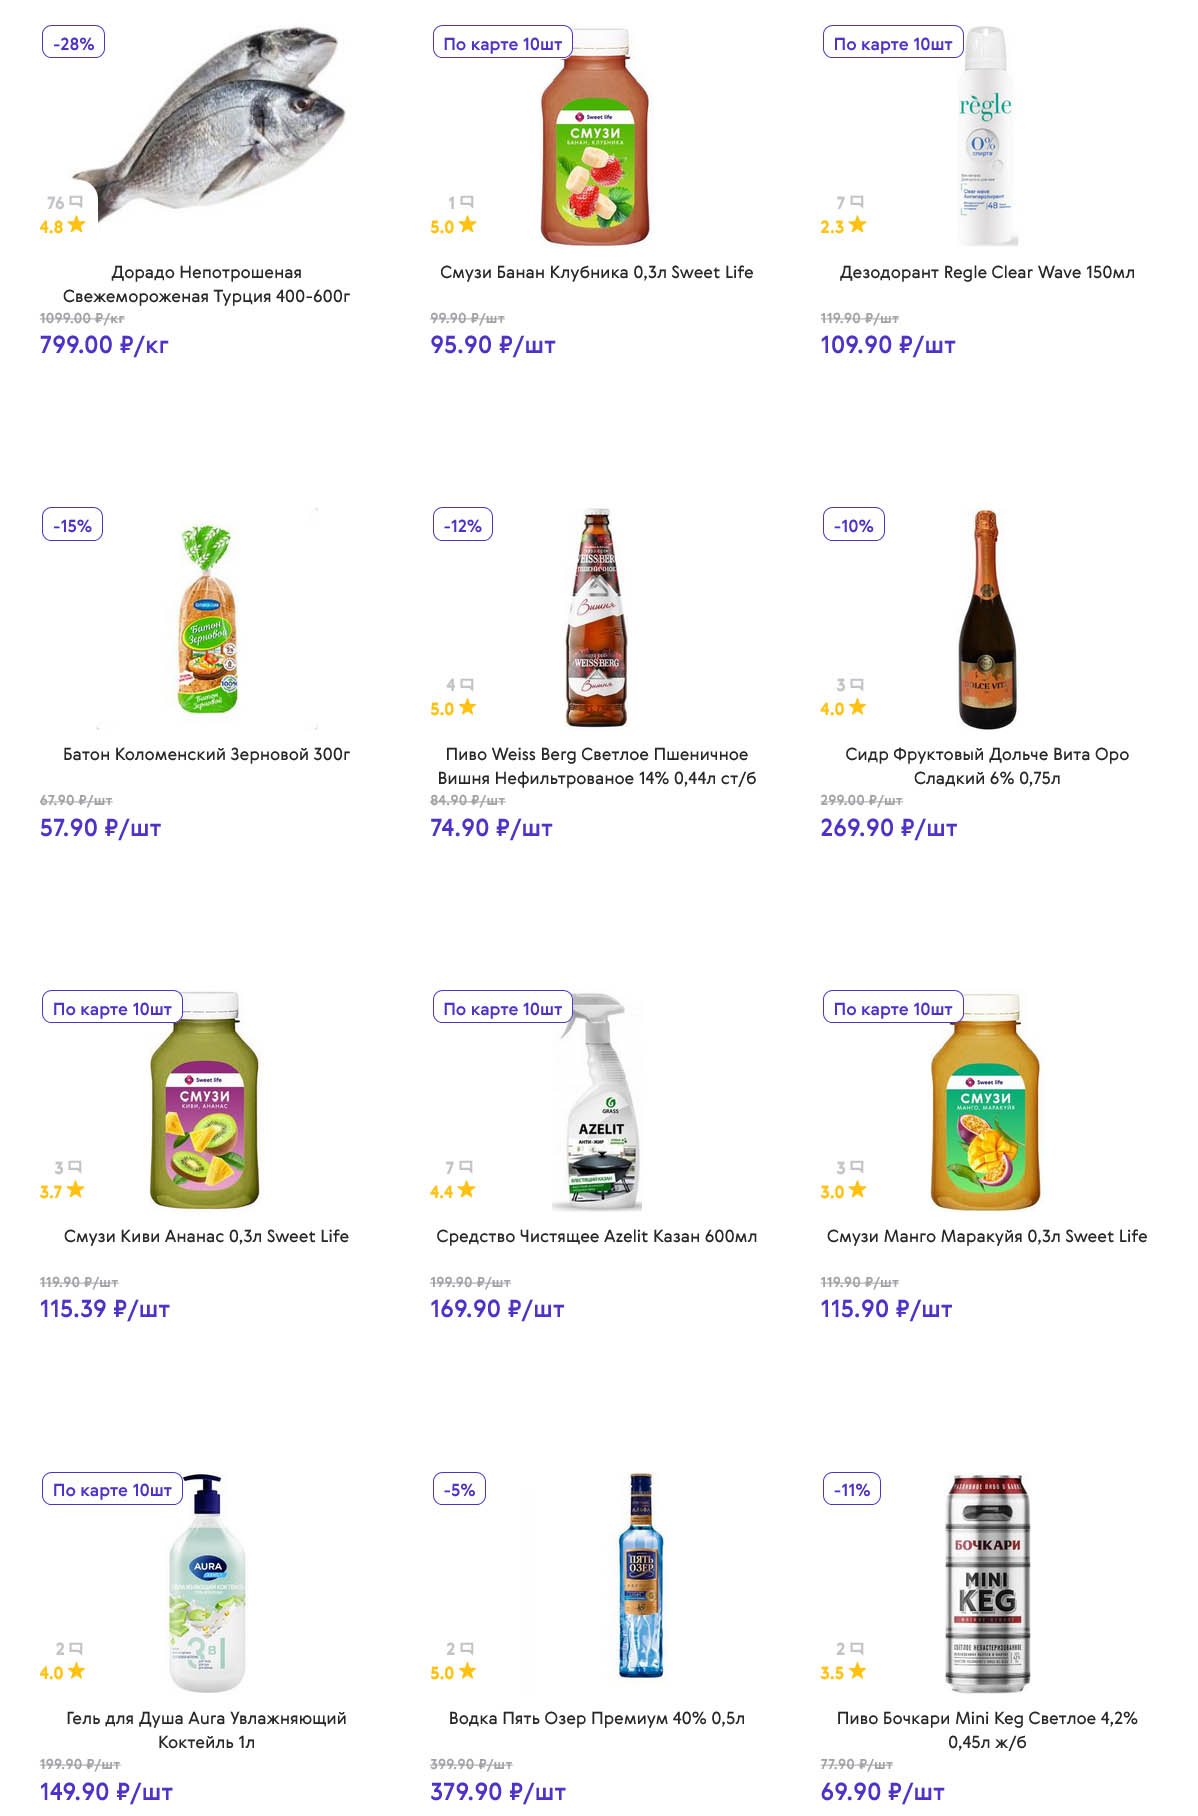Open Гель для Душа Aura bottle image
Image resolution: width=1198 pixels, height=1816 pixels.
click(x=207, y=1585)
